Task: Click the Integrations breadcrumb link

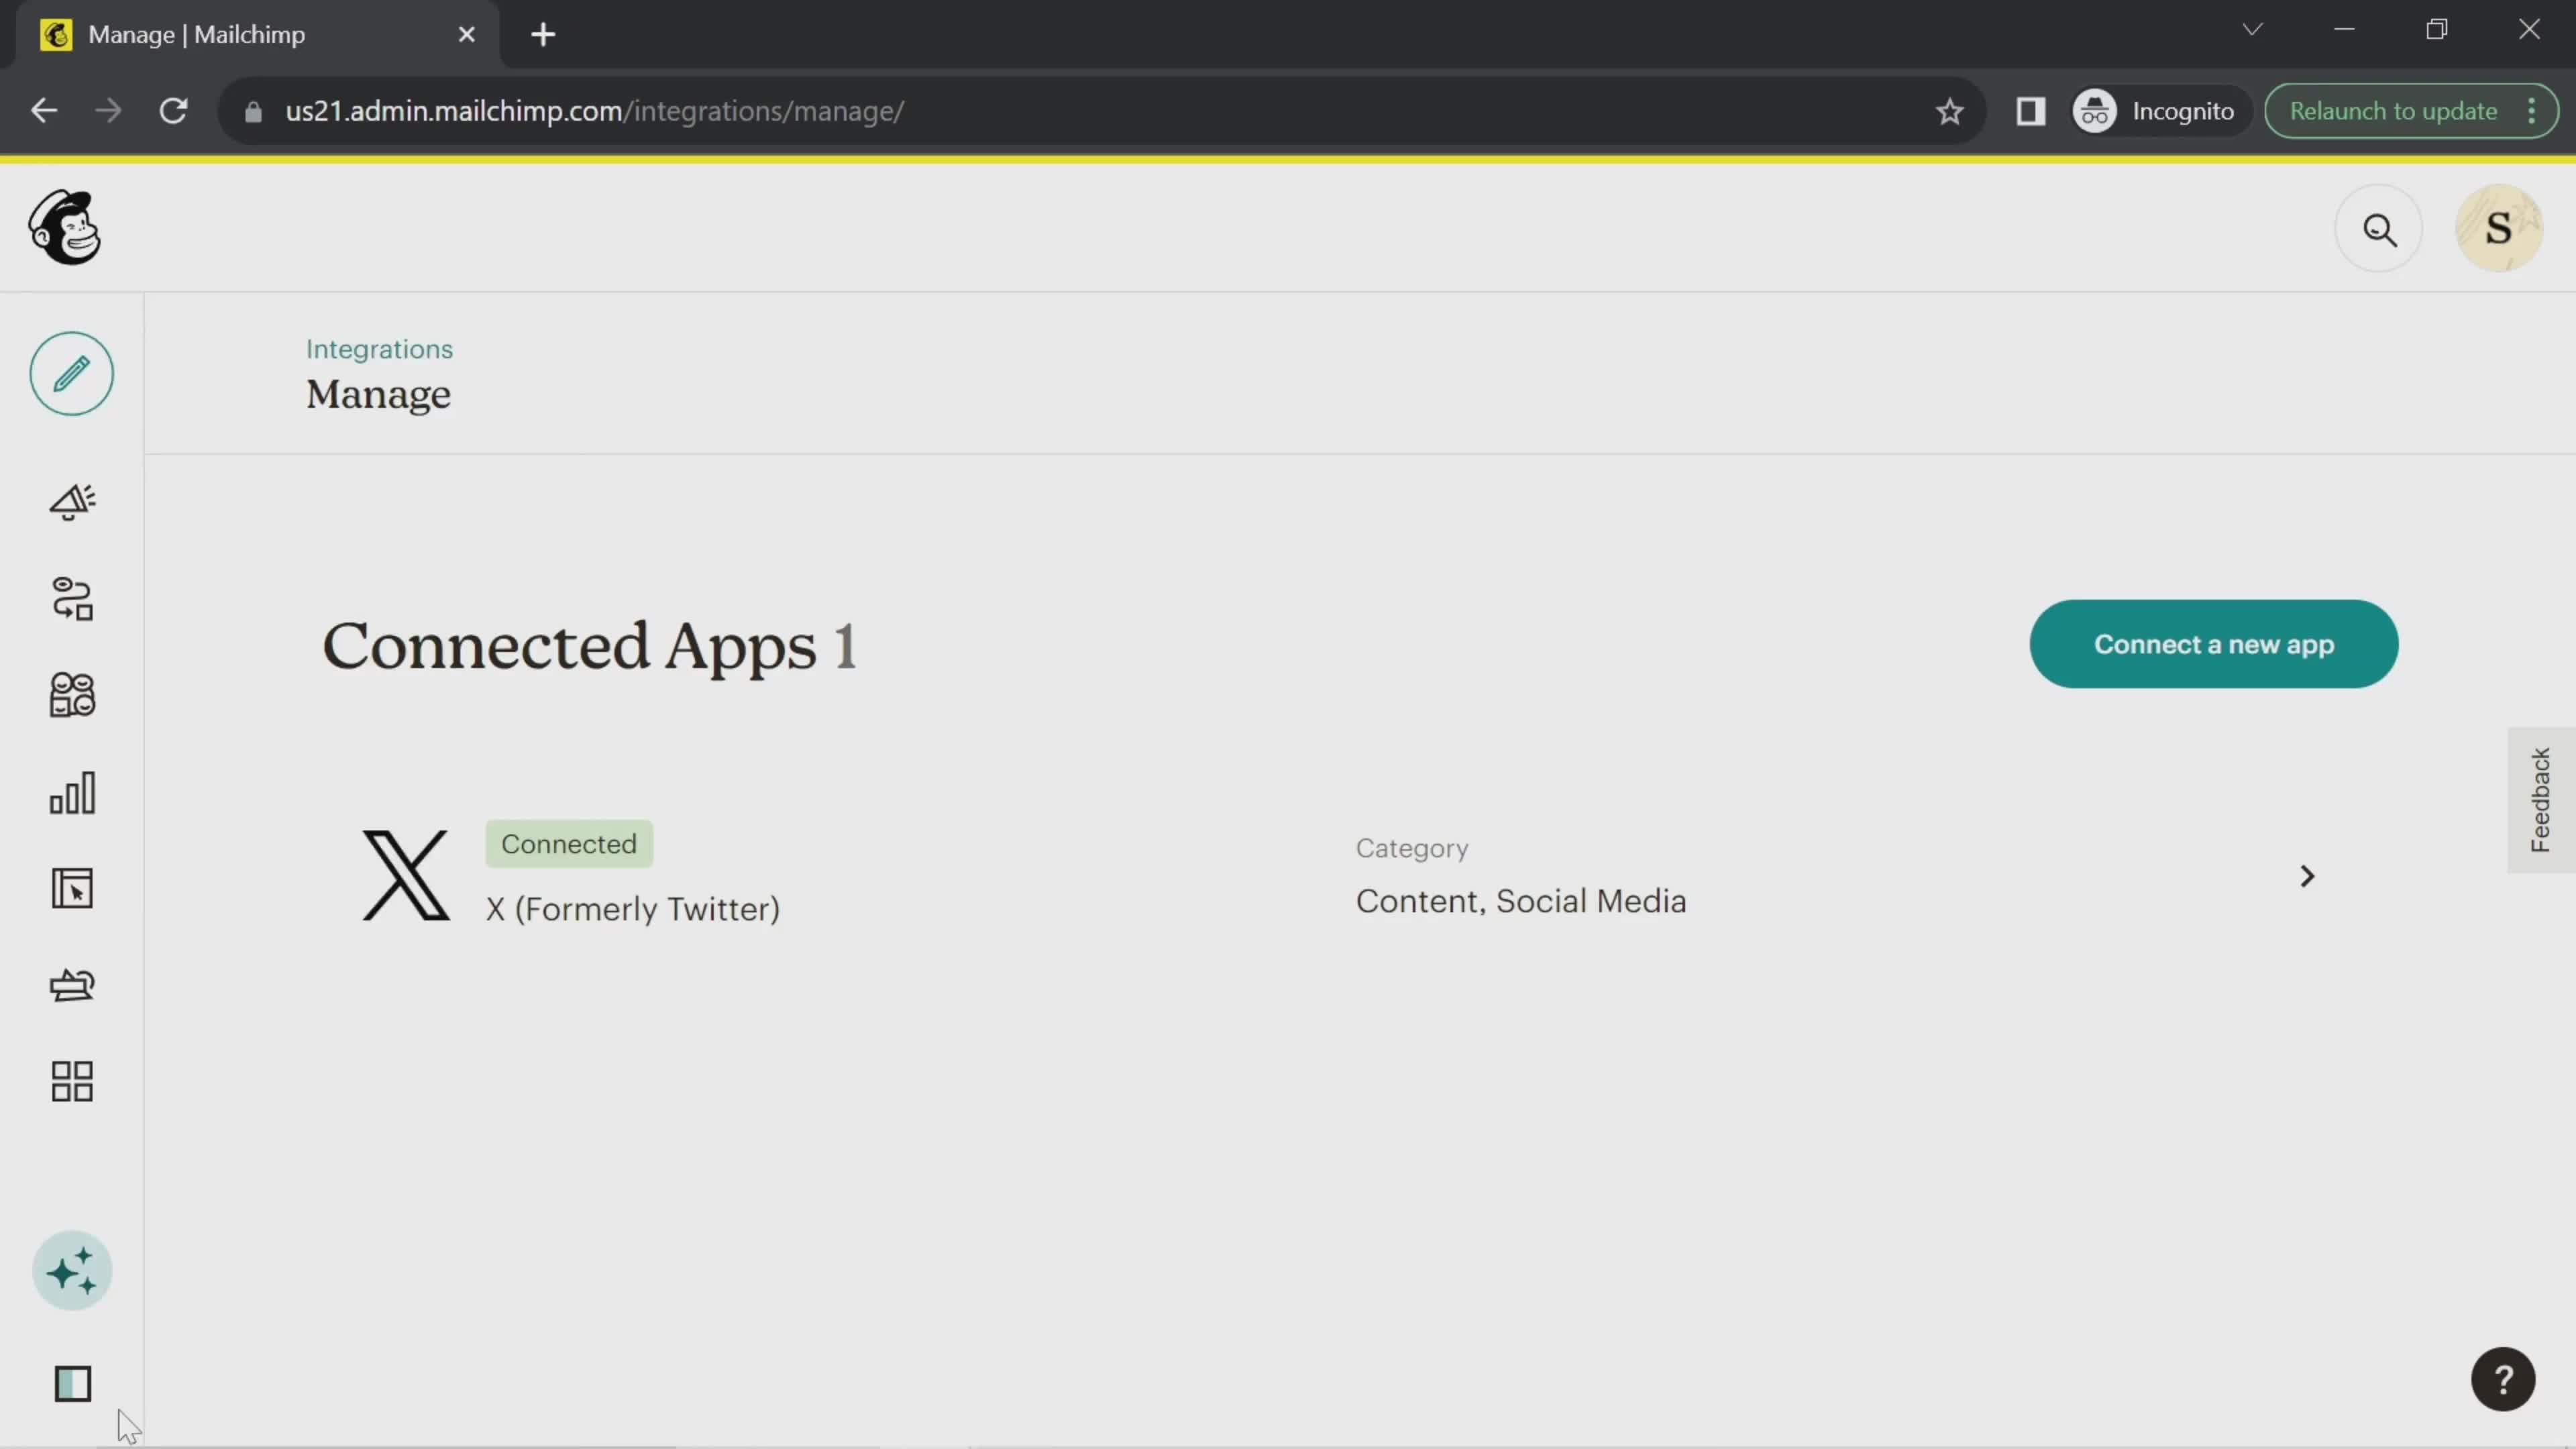Action: point(379,349)
